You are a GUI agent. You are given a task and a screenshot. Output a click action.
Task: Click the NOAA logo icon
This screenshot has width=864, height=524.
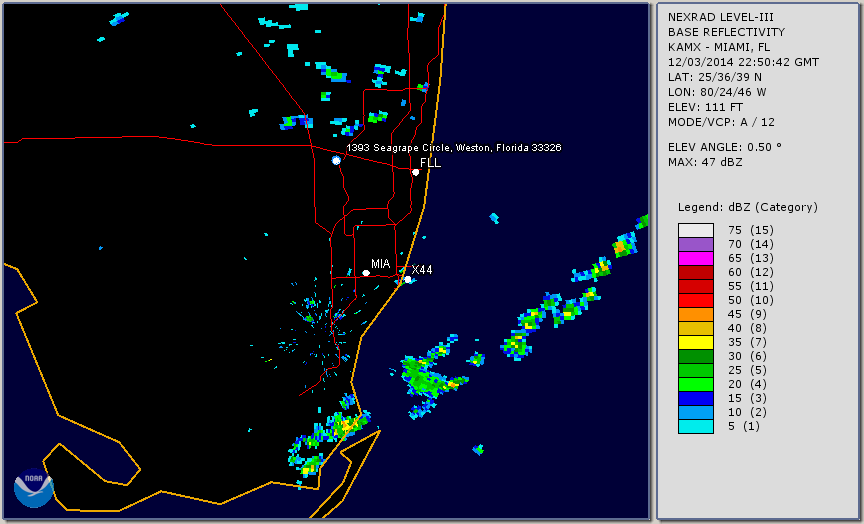pos(34,488)
